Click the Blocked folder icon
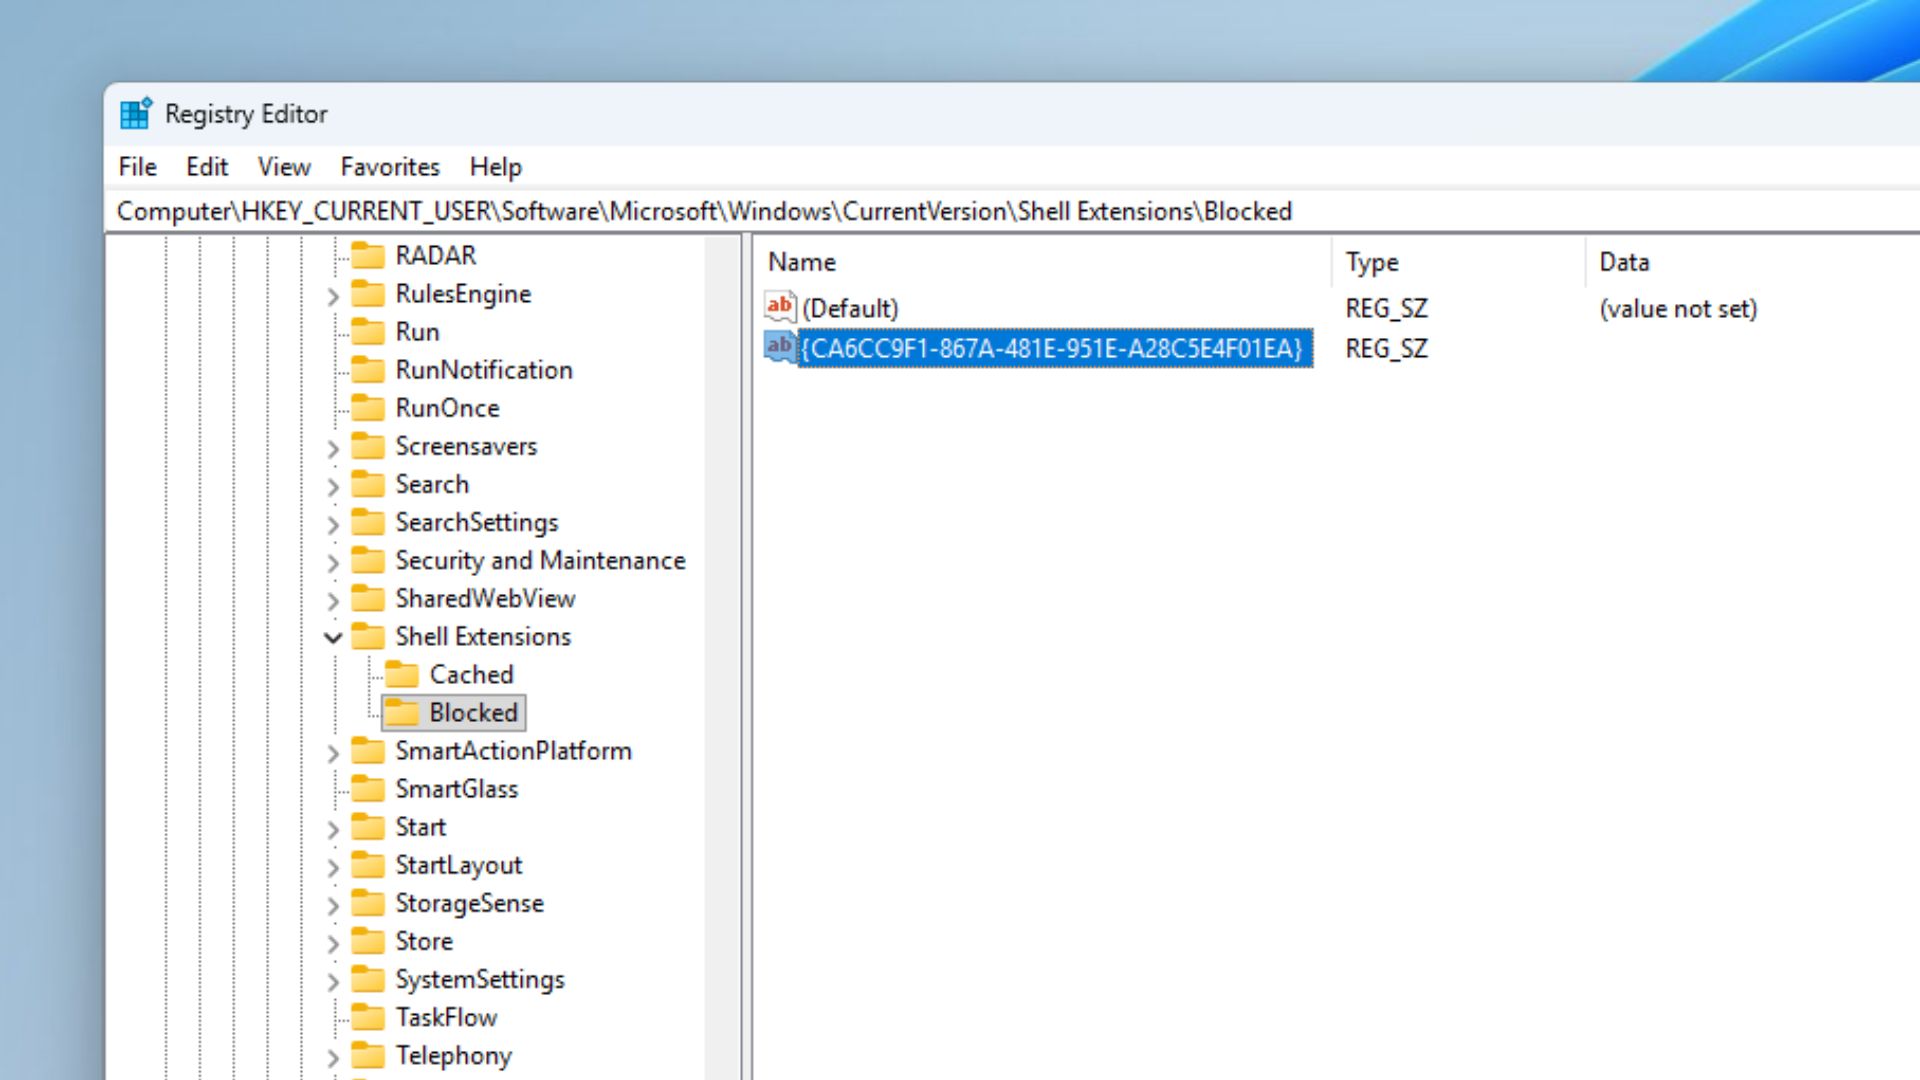 click(x=403, y=712)
